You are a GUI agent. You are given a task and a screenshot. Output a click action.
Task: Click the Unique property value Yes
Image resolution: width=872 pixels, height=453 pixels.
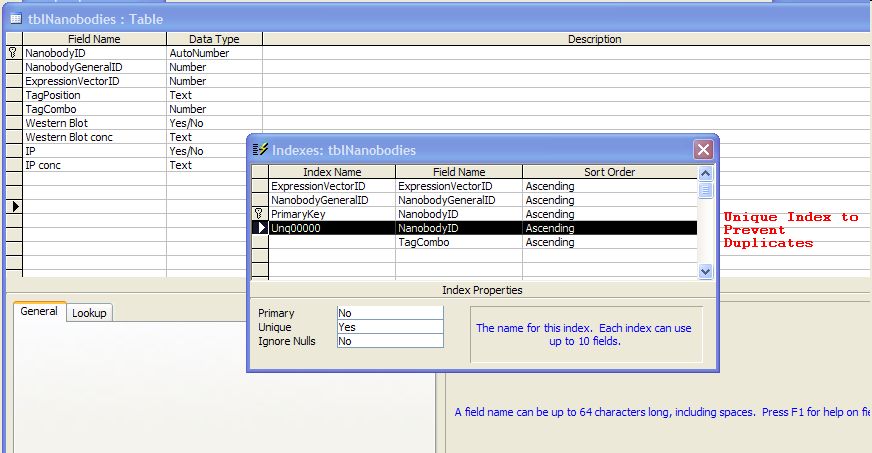tap(390, 327)
